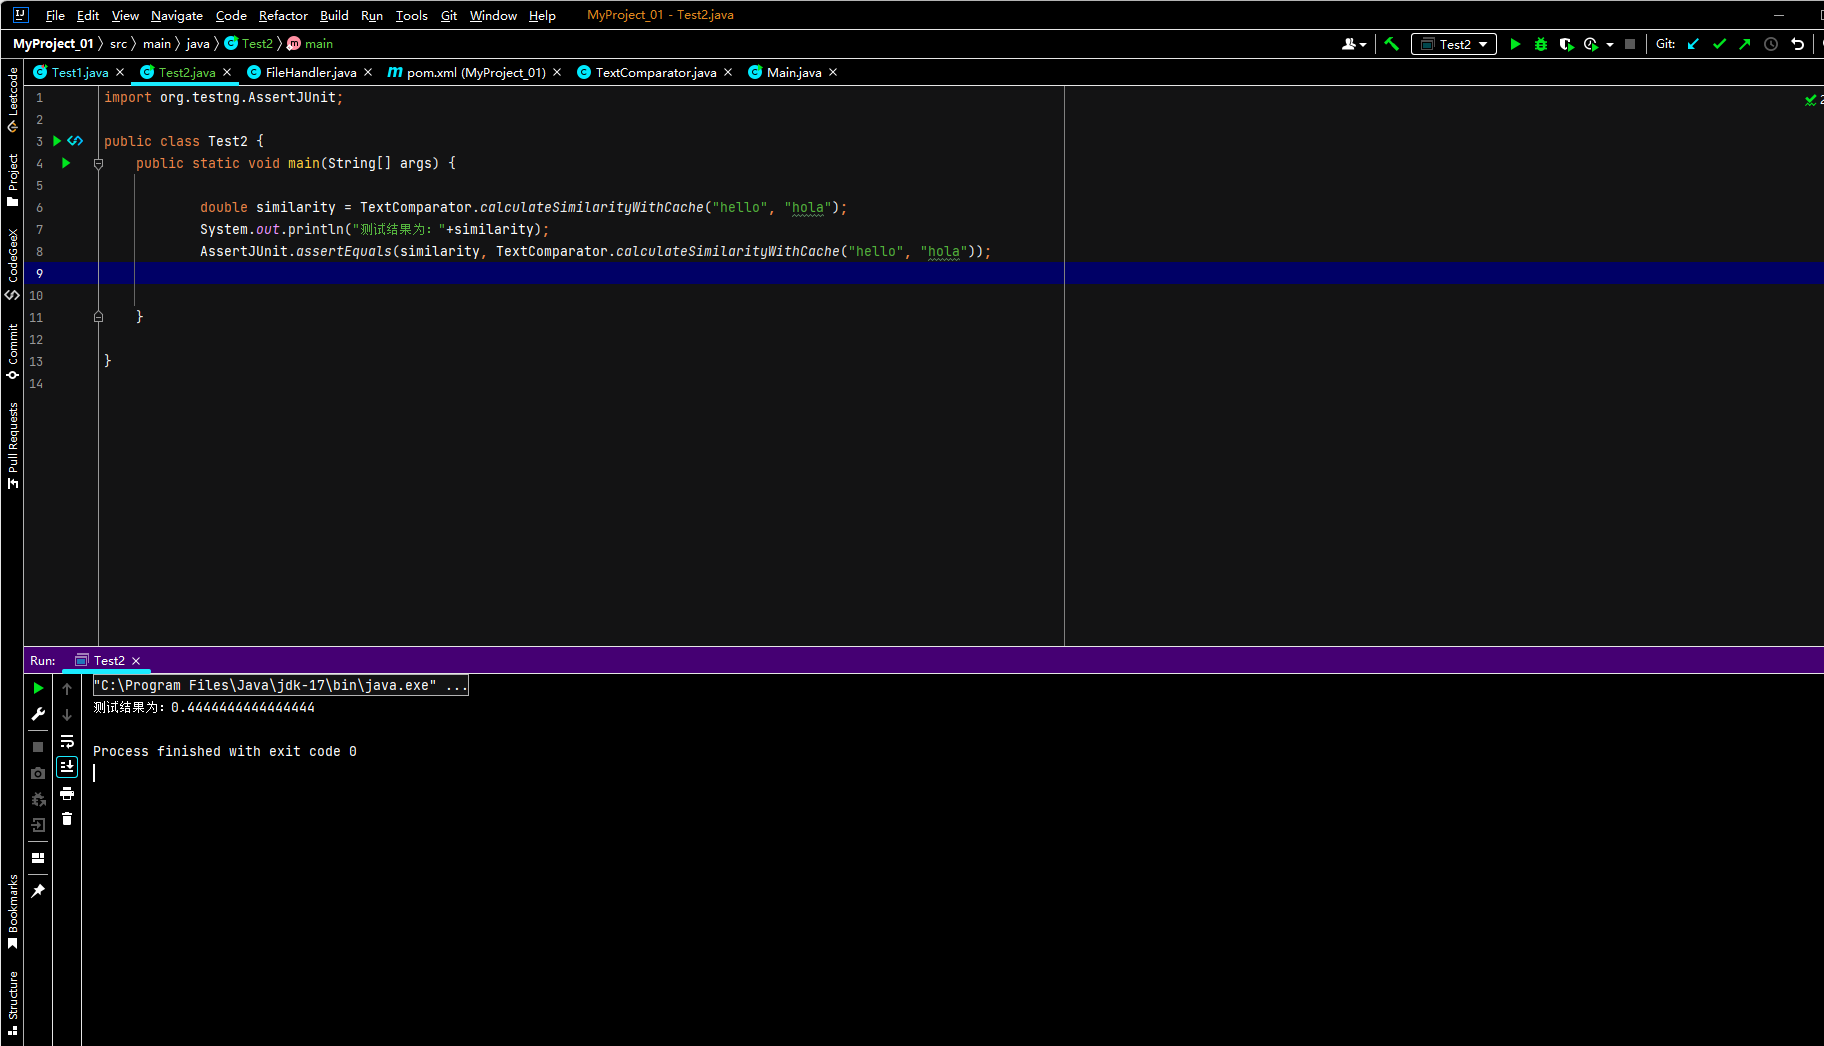Click the Git Rollback icon
Screen dimensions: 1824x1046
[1797, 44]
